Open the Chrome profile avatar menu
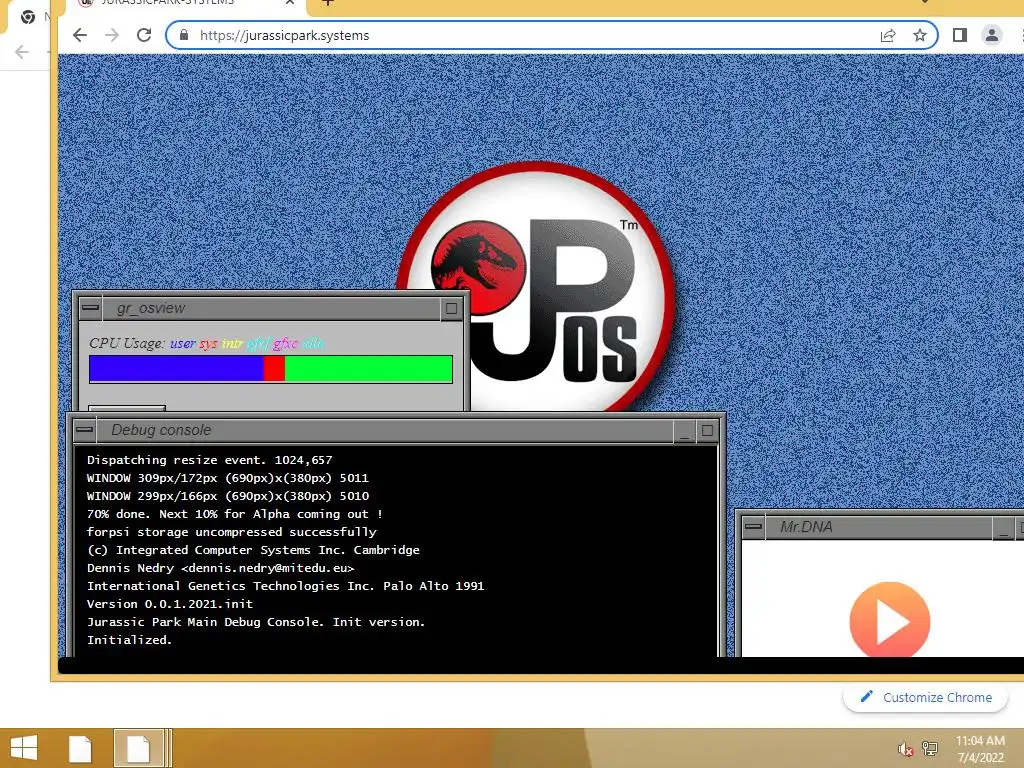This screenshot has height=768, width=1024. (991, 35)
